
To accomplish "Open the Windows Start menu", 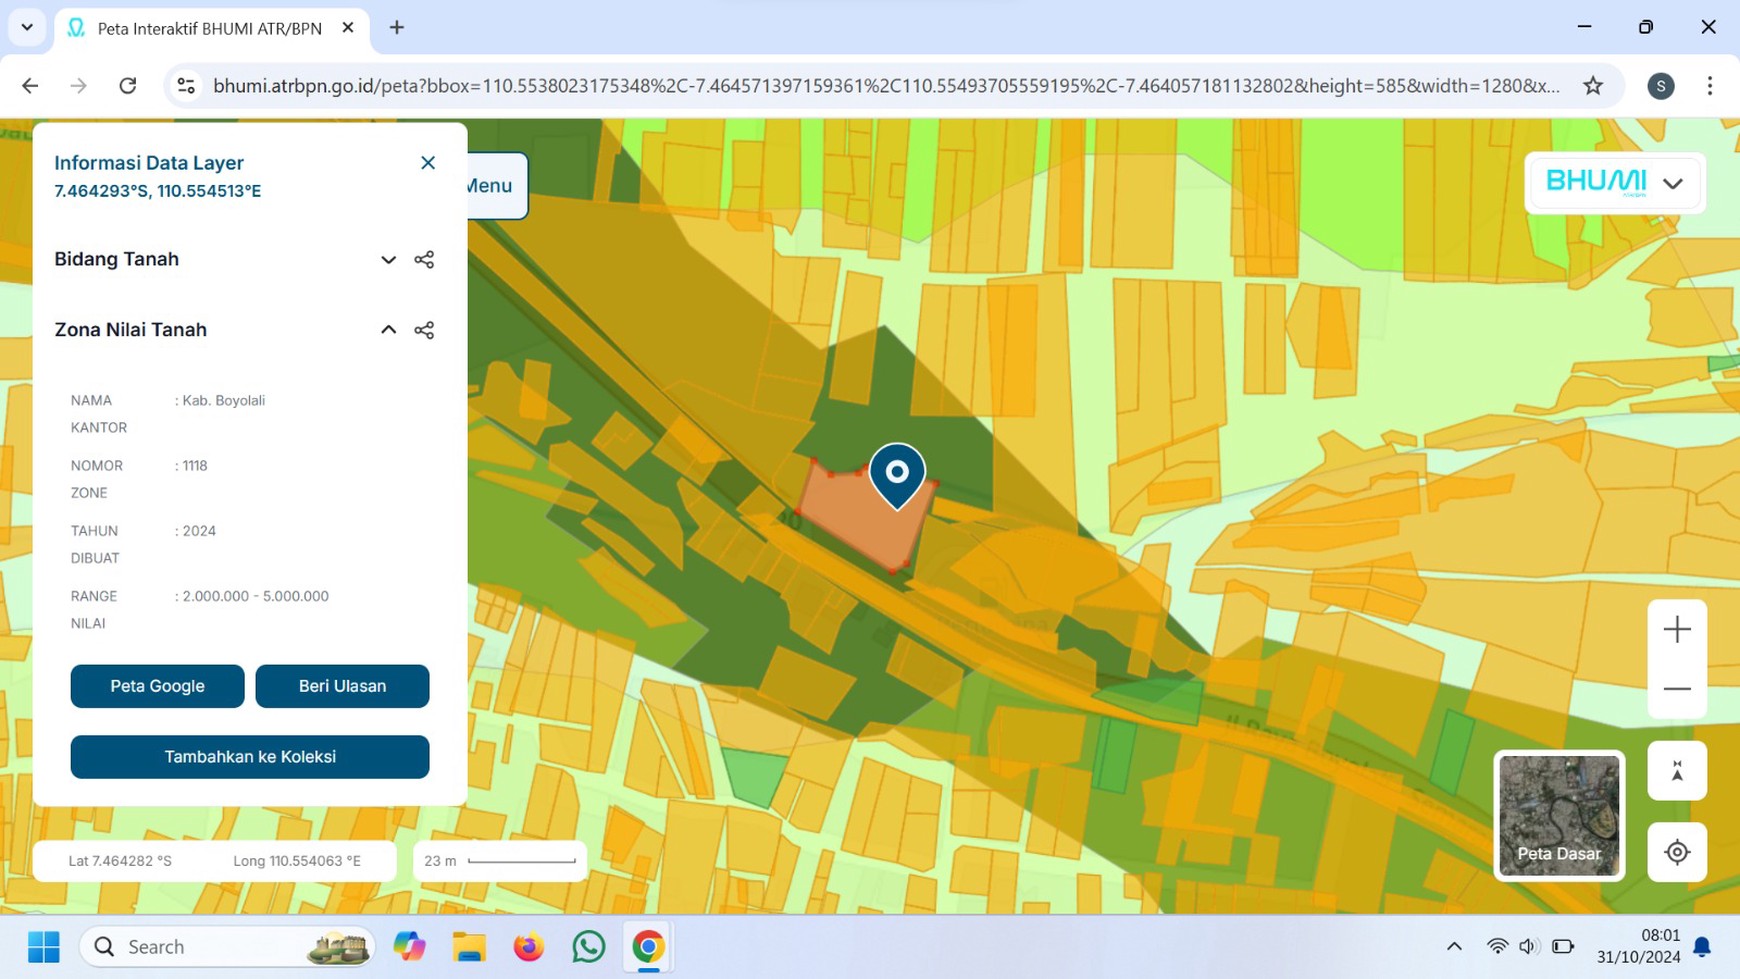I will 43,946.
